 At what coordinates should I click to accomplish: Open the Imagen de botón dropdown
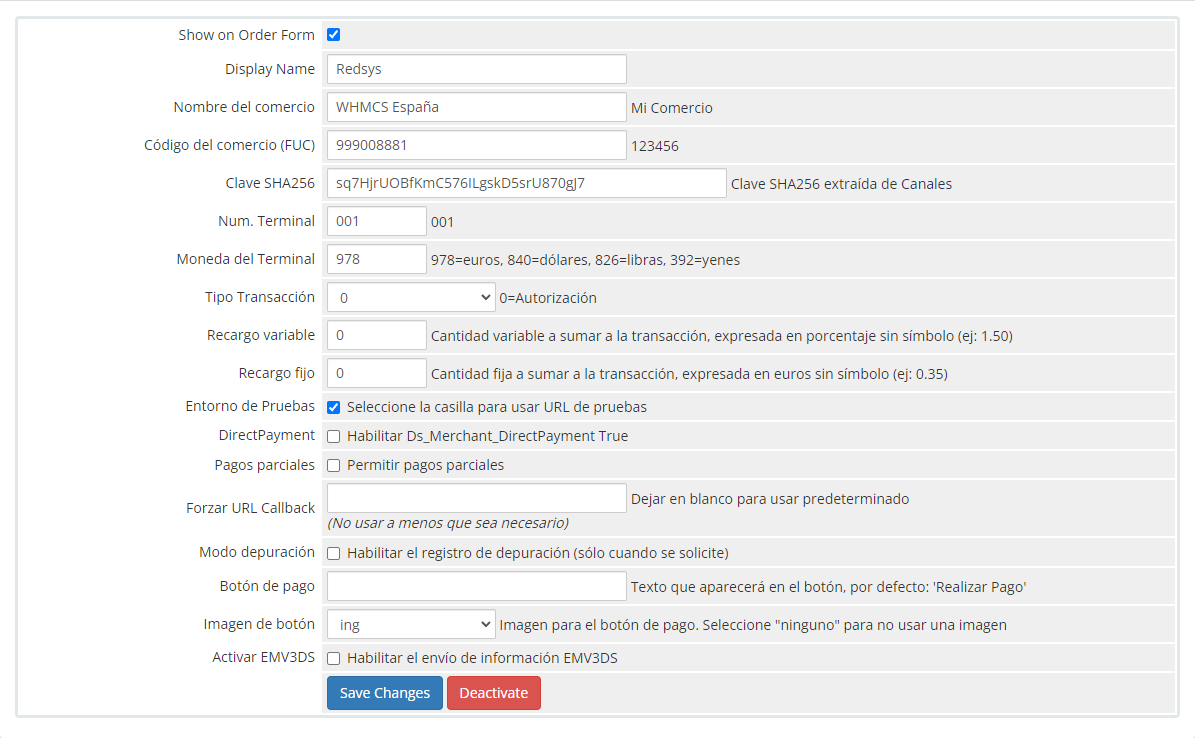411,625
